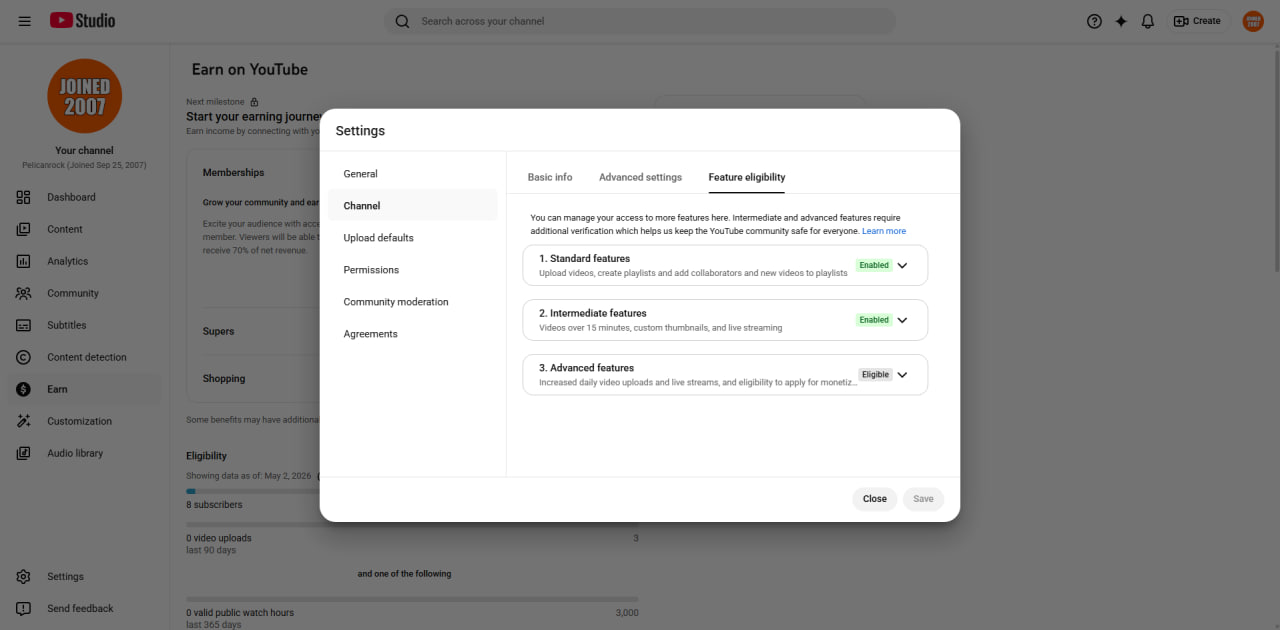This screenshot has width=1280, height=630.
Task: Select Upload defaults in Settings
Action: point(412,238)
